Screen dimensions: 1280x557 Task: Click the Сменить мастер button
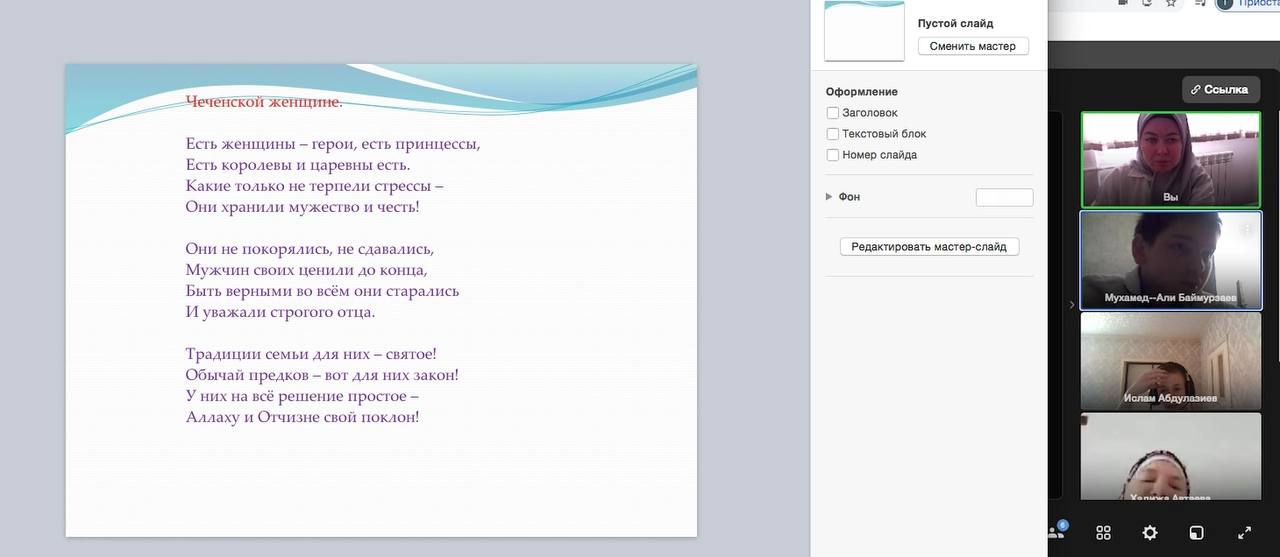[x=972, y=46]
